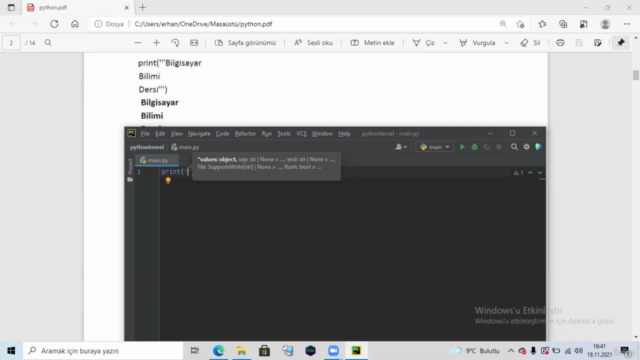Fit PDF page to width
The width and height of the screenshot is (640, 360).
(194, 43)
